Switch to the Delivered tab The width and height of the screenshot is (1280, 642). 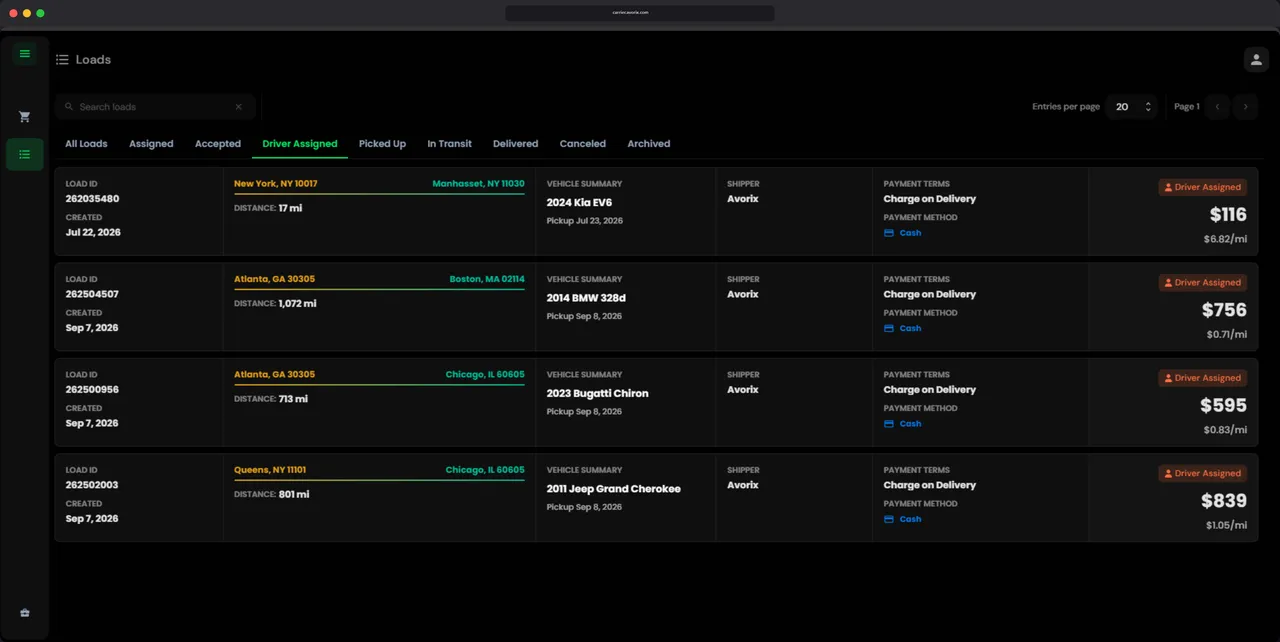[x=515, y=144]
